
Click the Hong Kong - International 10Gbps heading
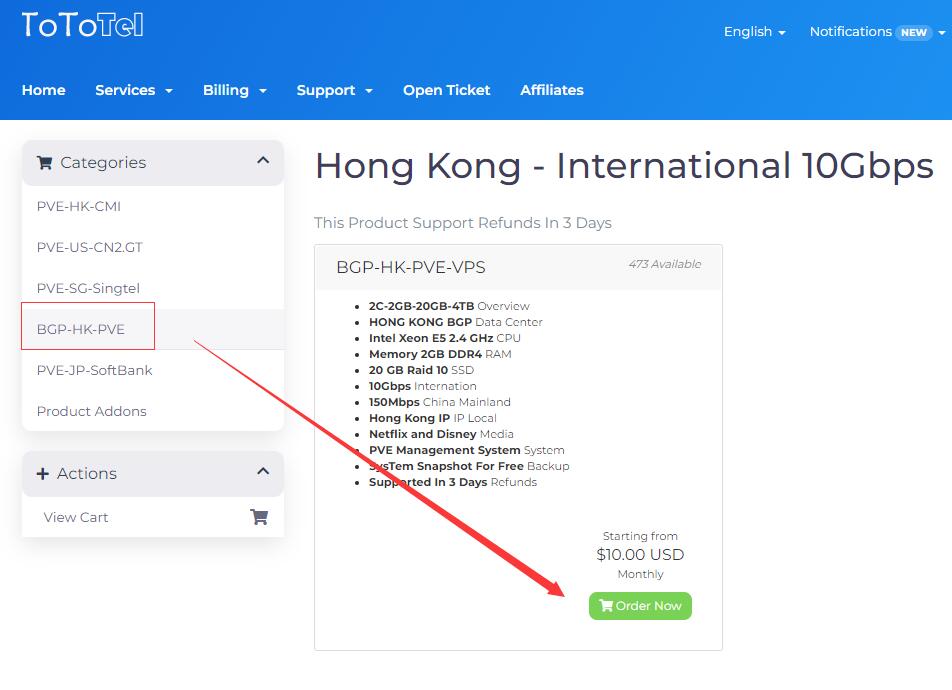click(x=624, y=166)
